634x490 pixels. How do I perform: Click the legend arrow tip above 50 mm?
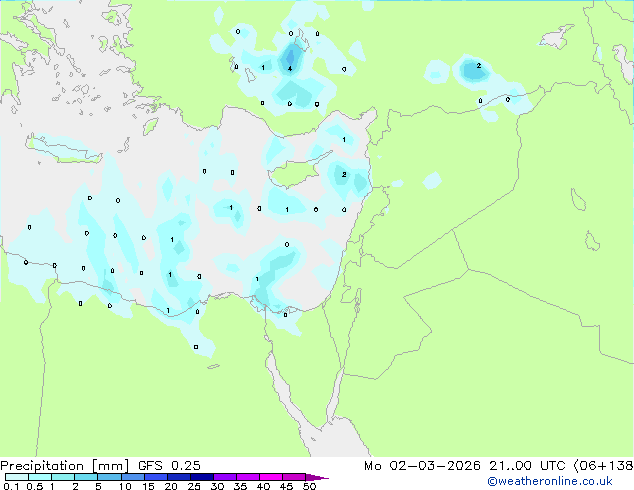click(x=317, y=477)
